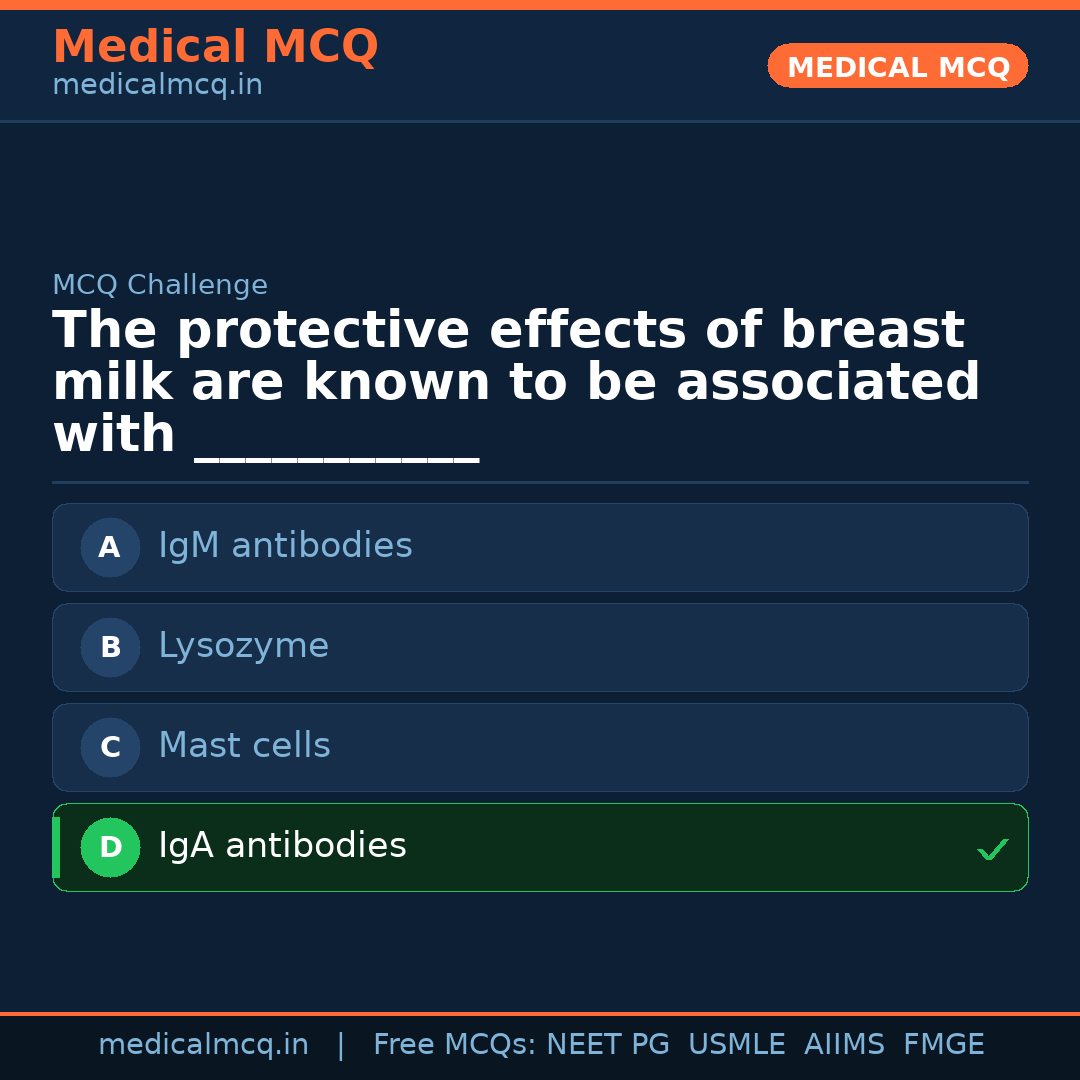Choose the "Lysozyme" answer text

[x=243, y=646]
